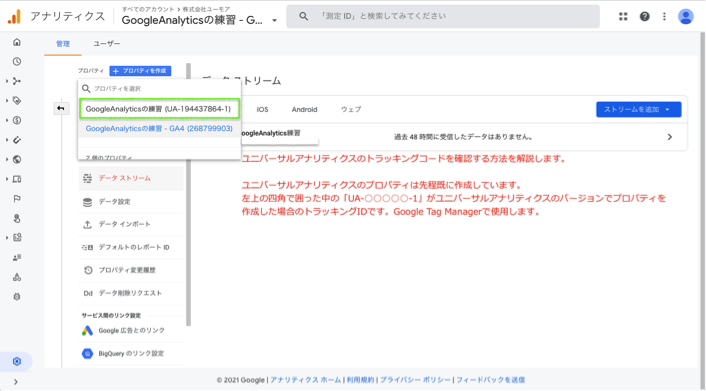Open the Home icon in left sidebar
This screenshot has width=706, height=391.
17,42
